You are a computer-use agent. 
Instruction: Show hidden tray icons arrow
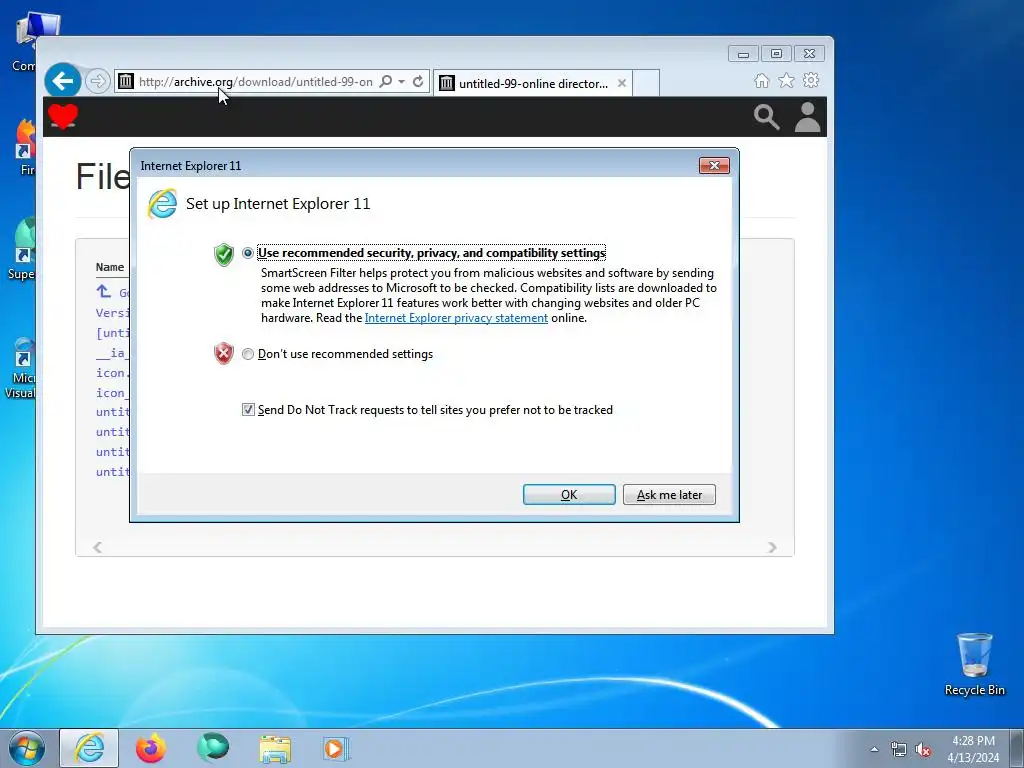[874, 749]
